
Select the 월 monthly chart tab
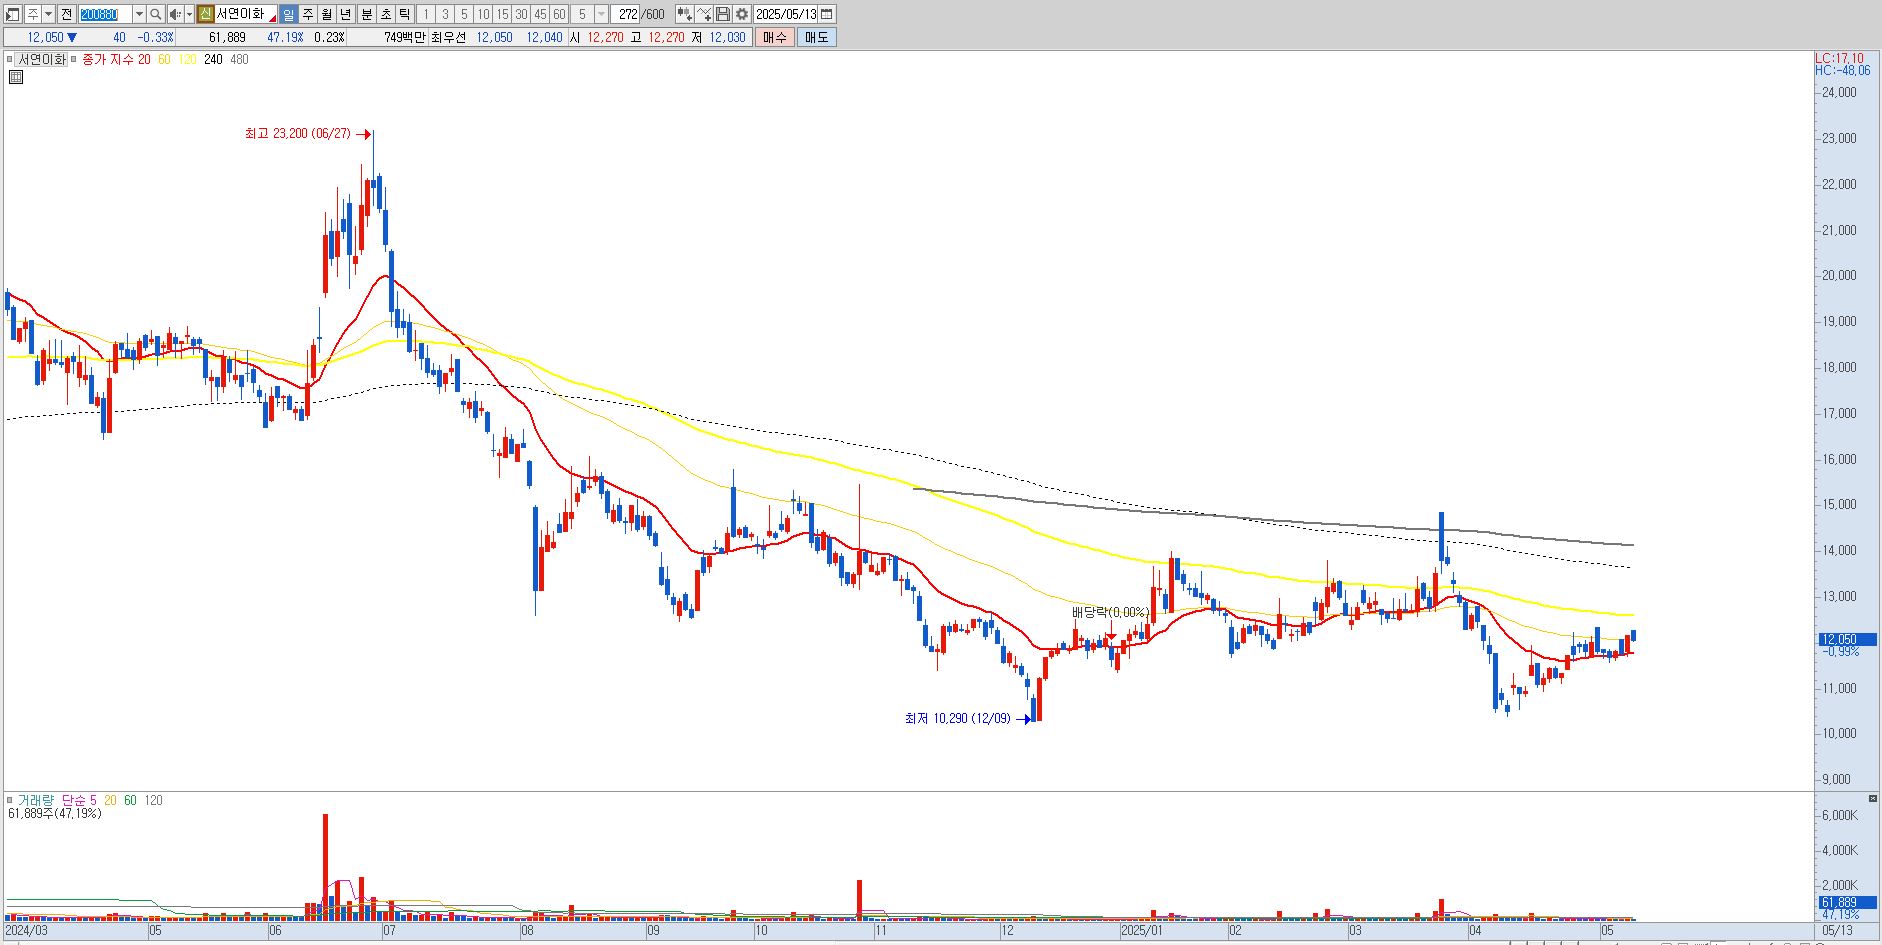coord(326,14)
